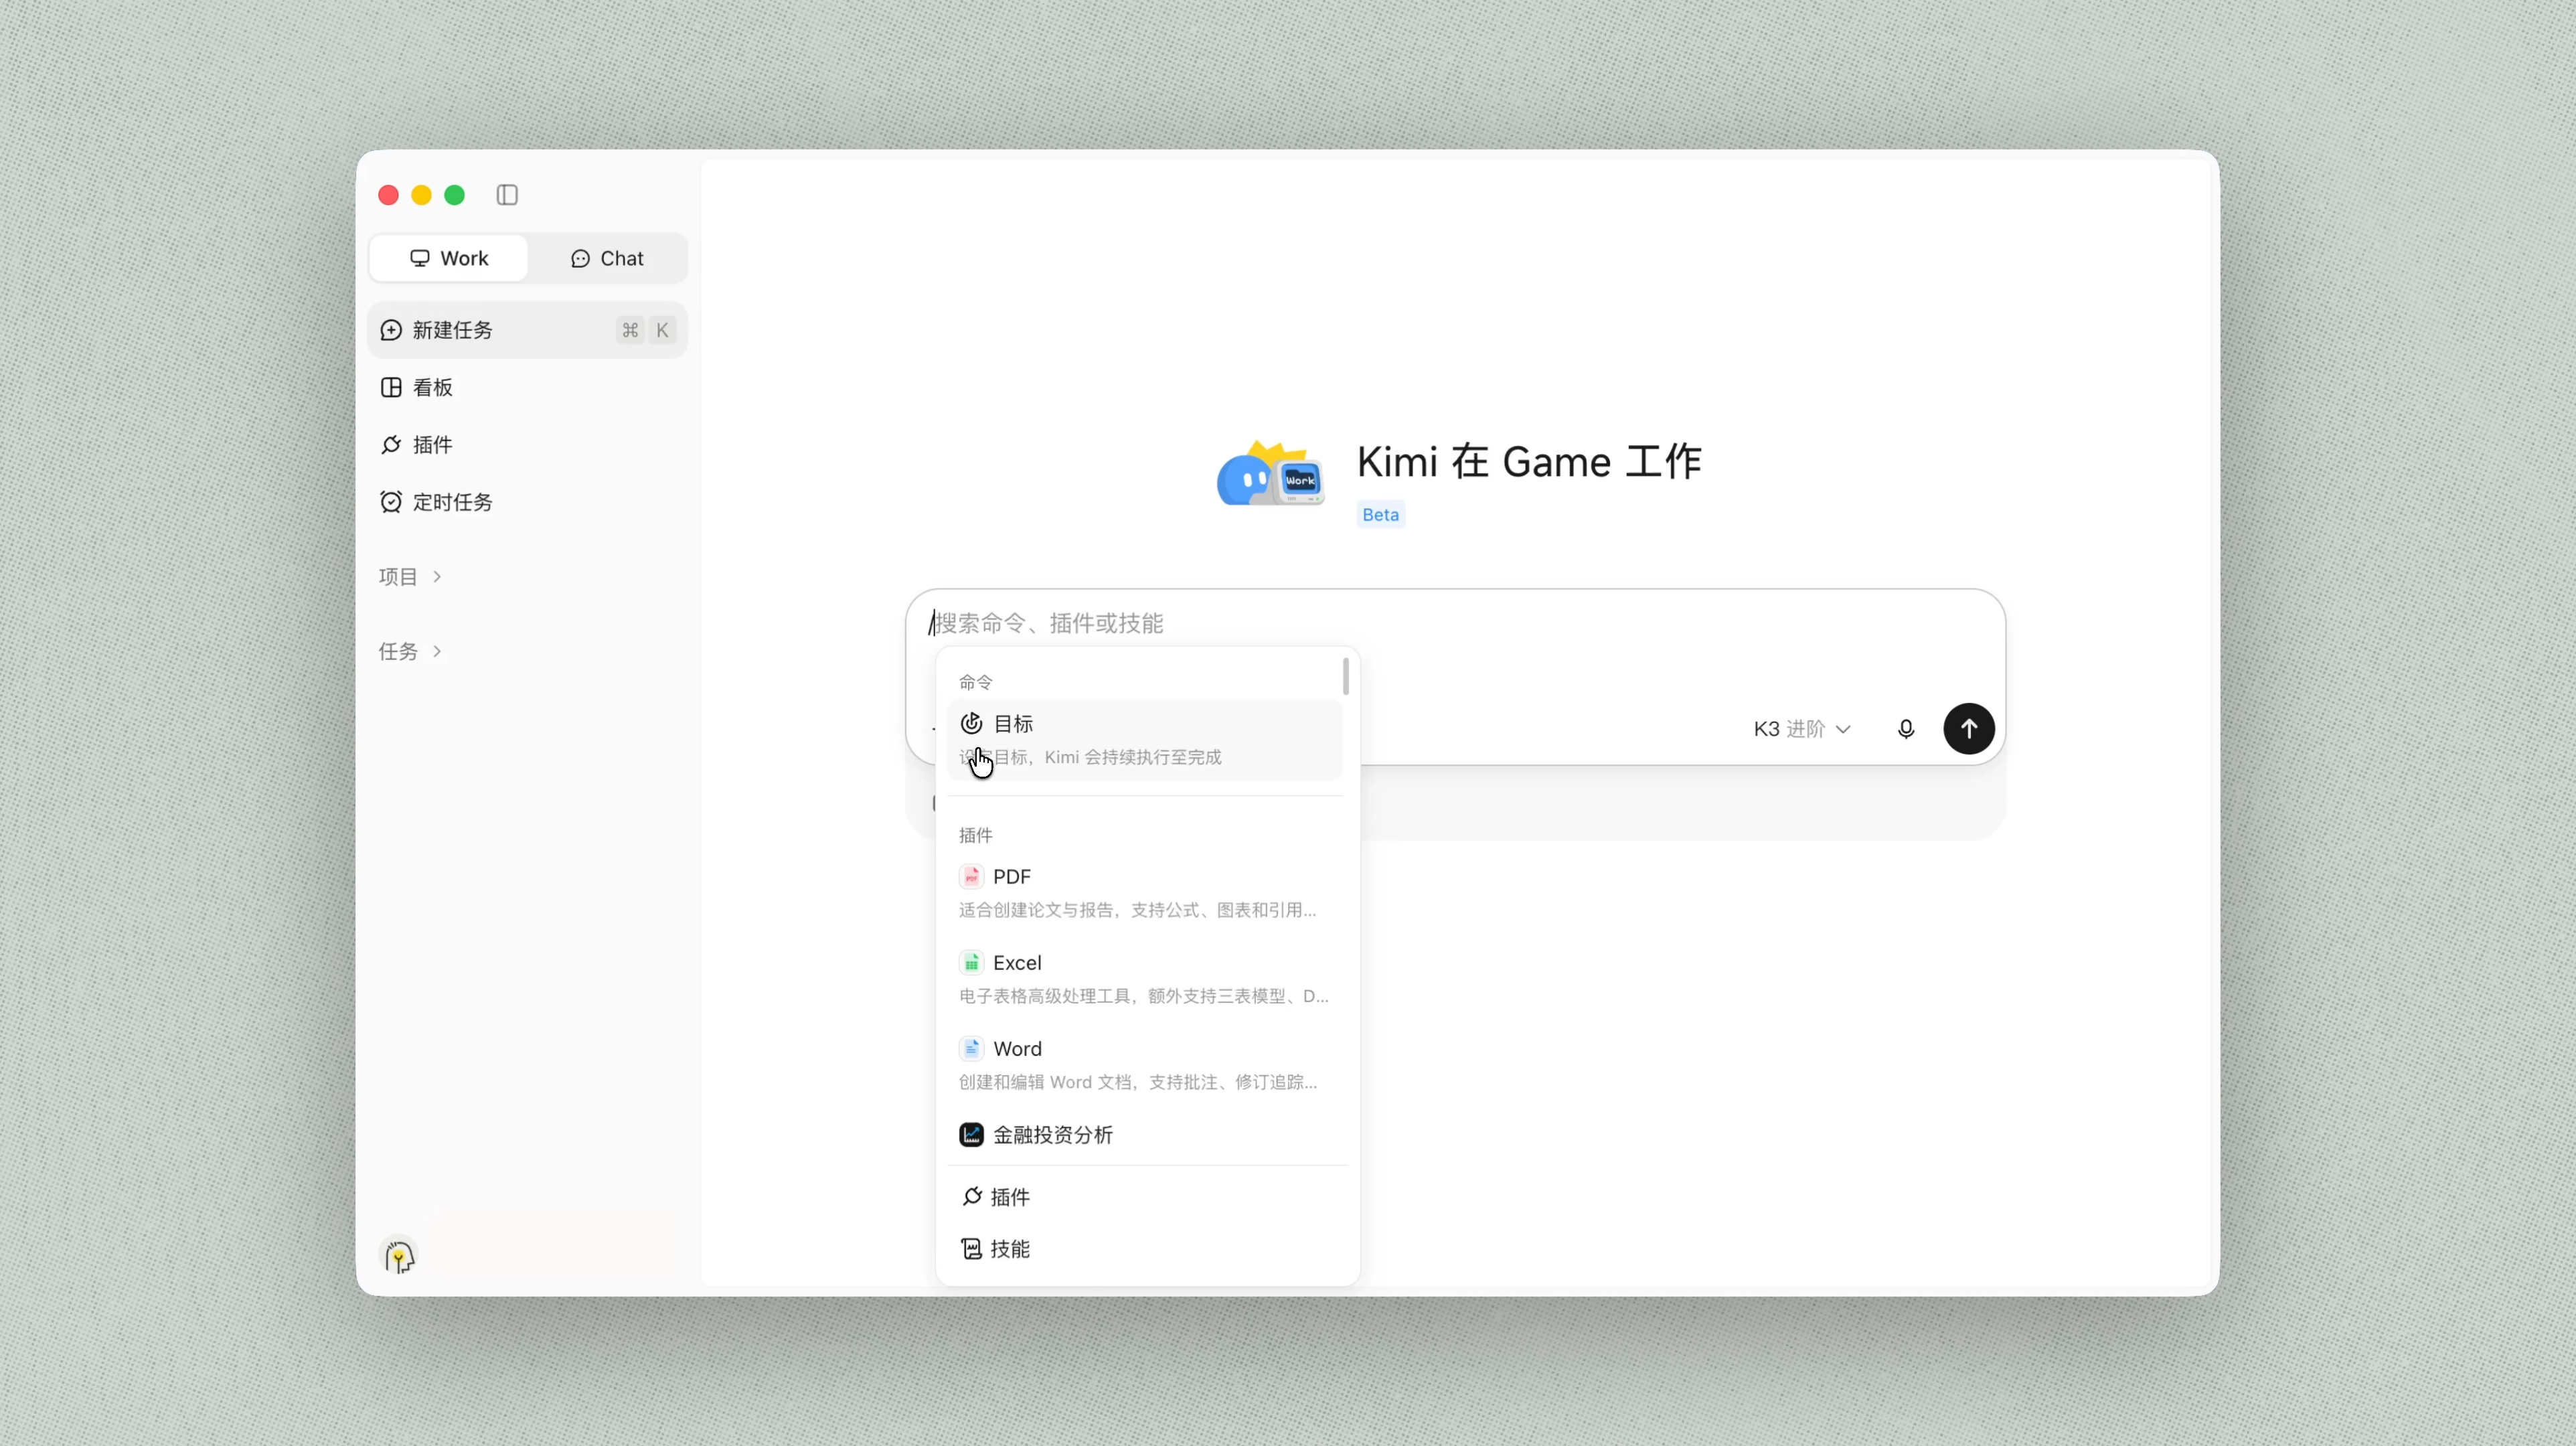Choose the PDF plugin
Image resolution: width=2576 pixels, height=1446 pixels.
tap(1144, 892)
